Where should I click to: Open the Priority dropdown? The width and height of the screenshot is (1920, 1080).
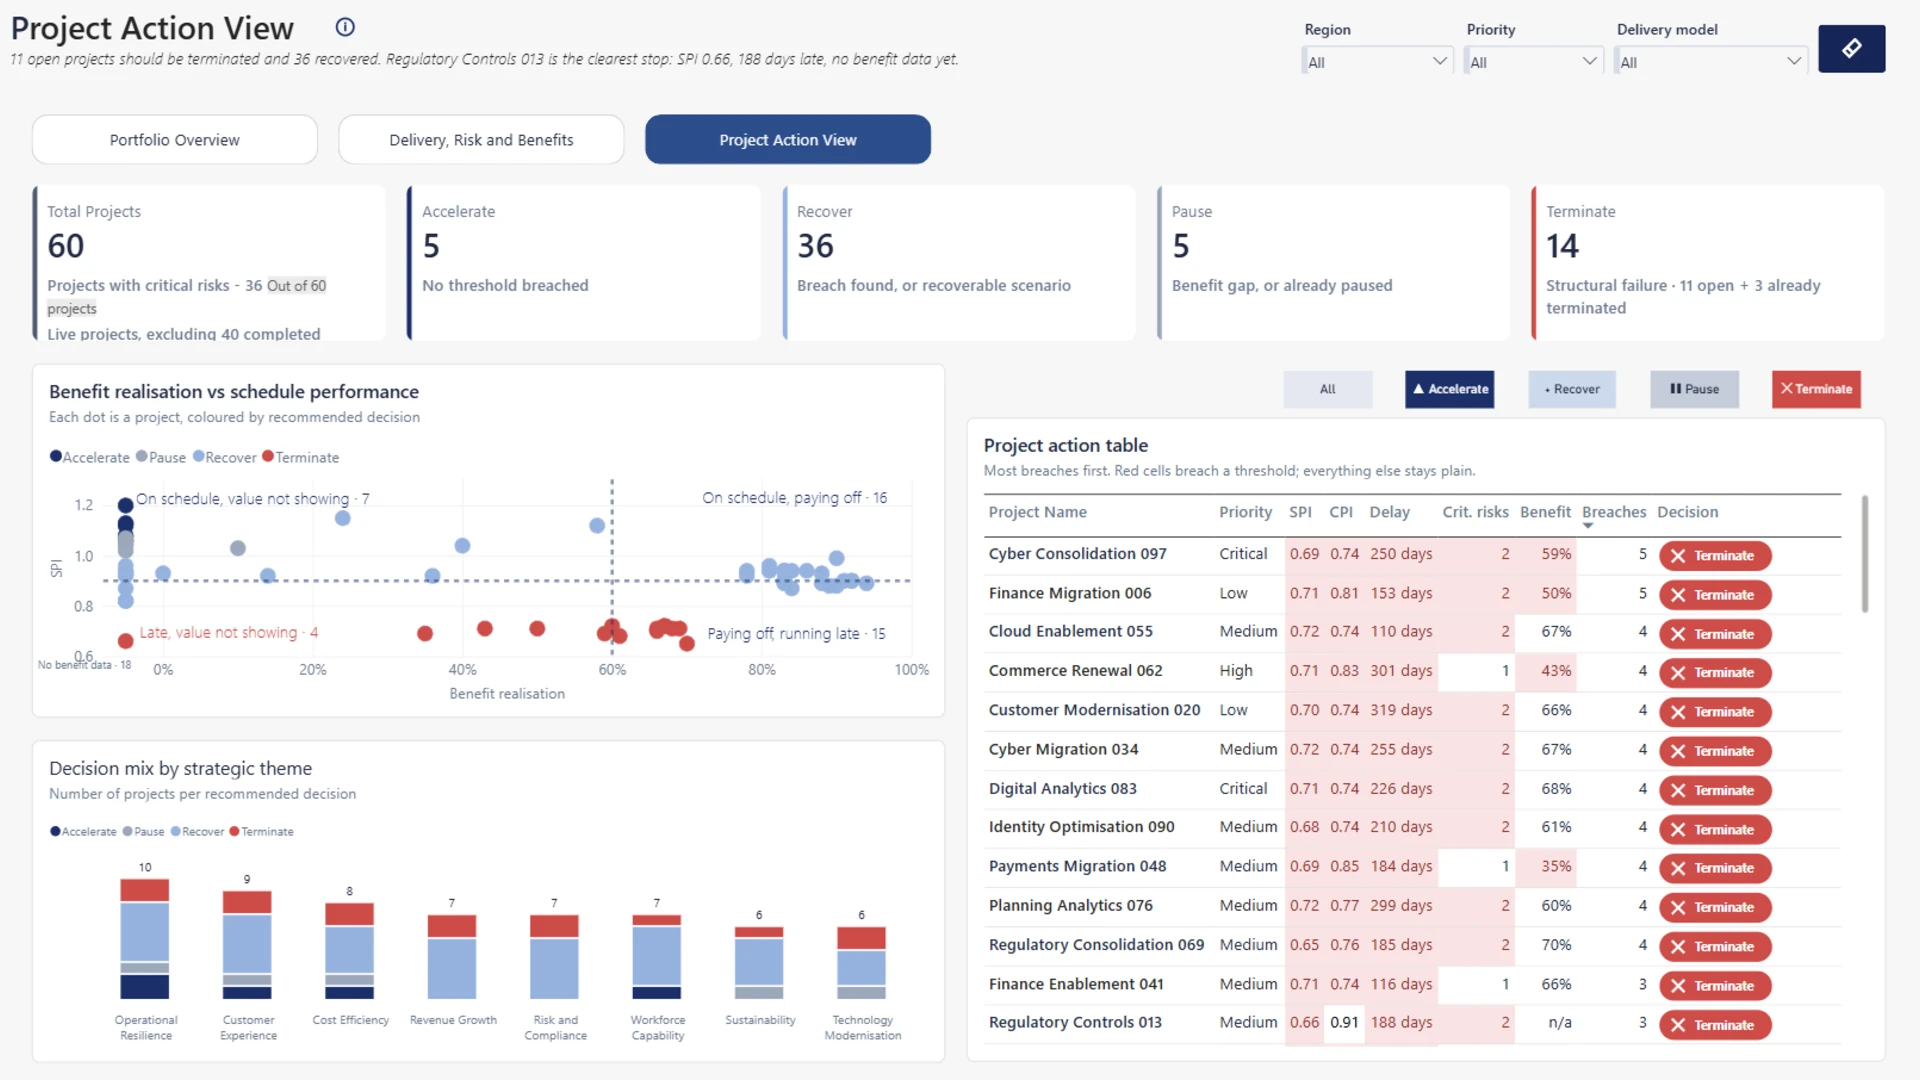(1534, 61)
